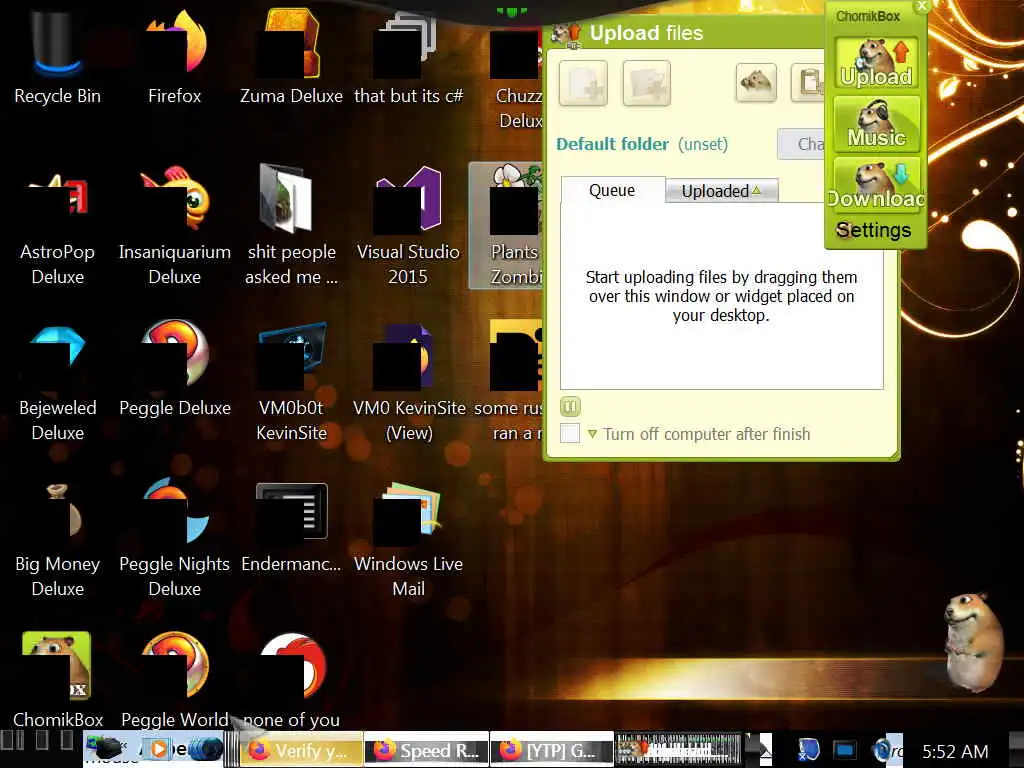
Task: Select the AstroPop Deluxe desktop icon
Action: pos(57,226)
